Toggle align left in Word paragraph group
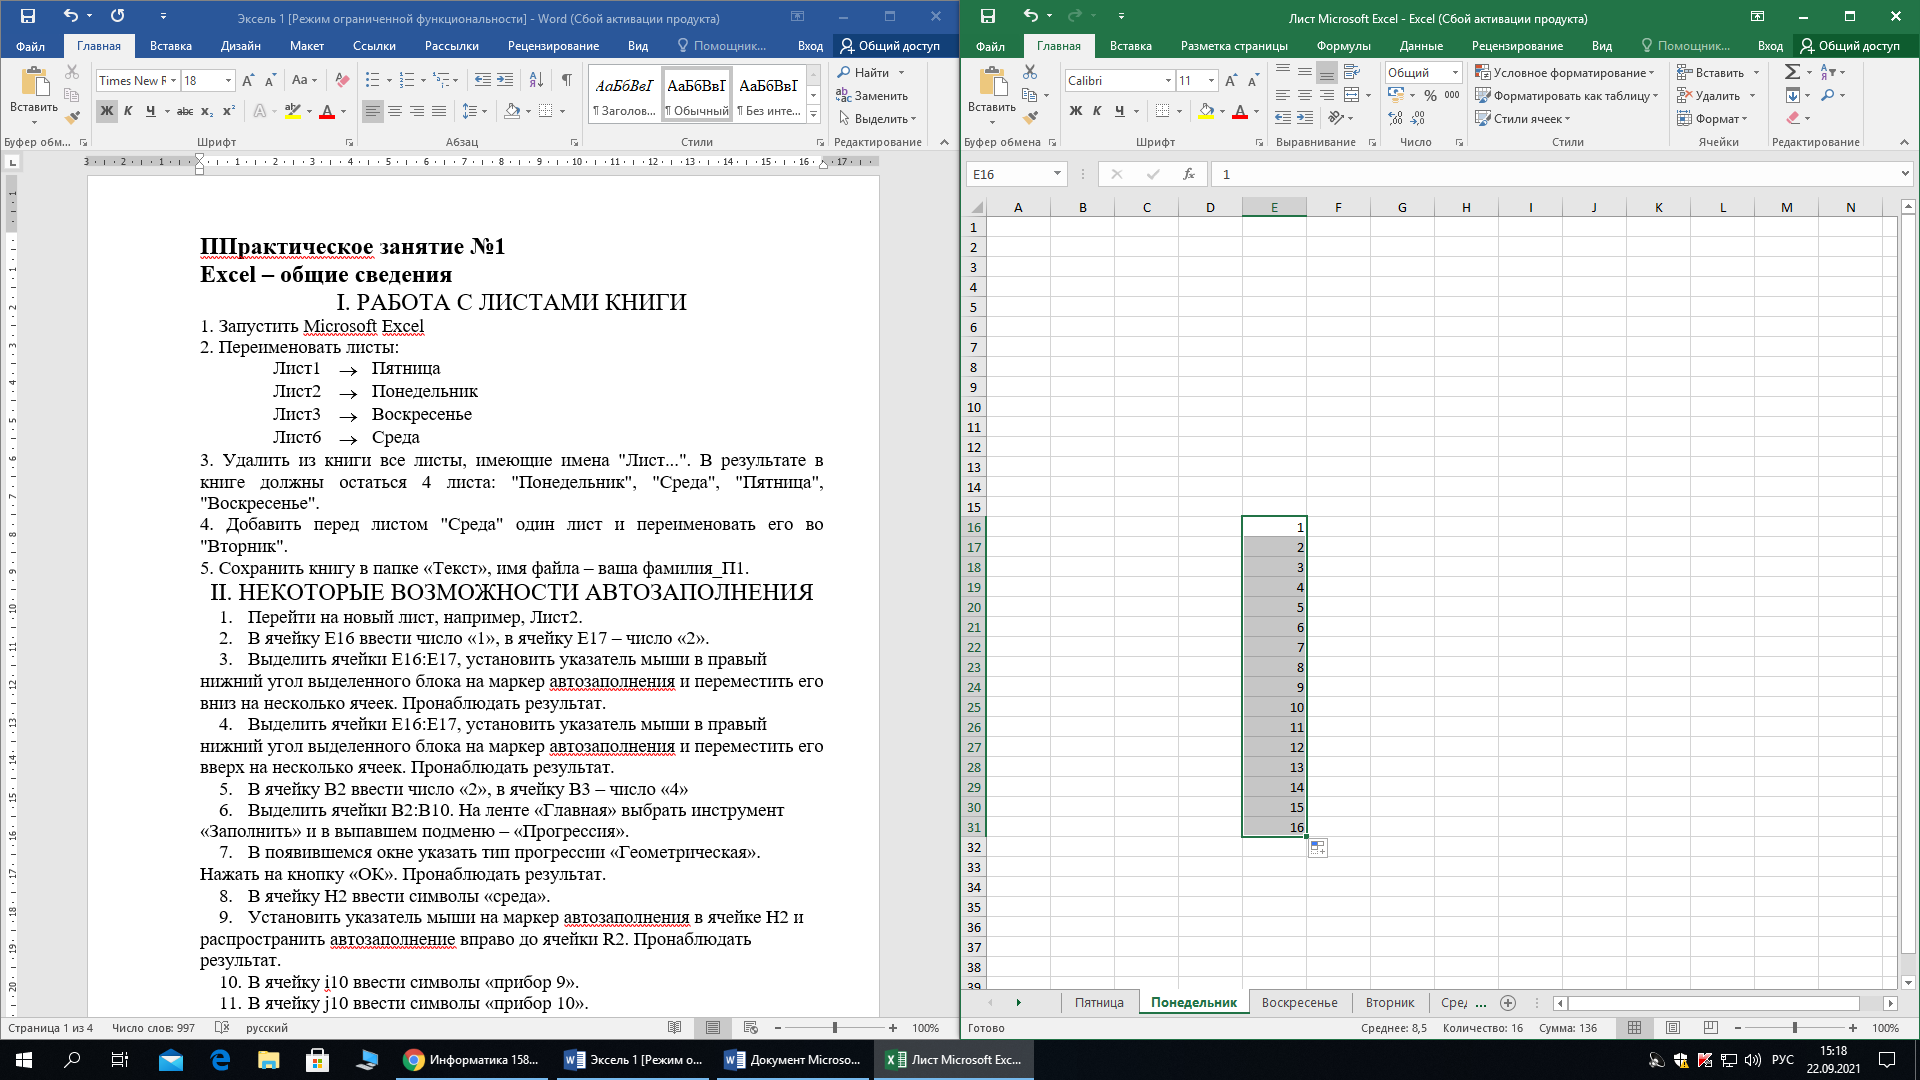1920x1080 pixels. (373, 111)
